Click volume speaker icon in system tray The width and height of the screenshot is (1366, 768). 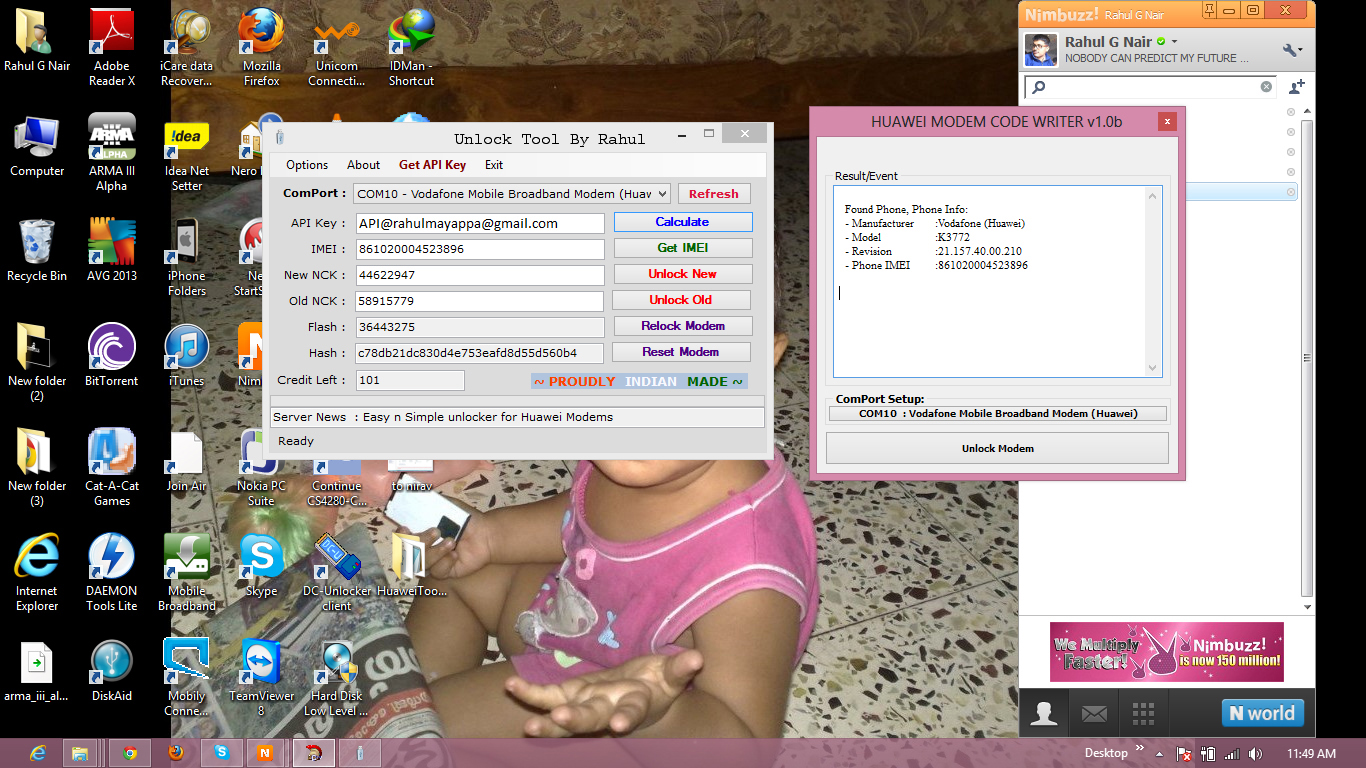1255,754
